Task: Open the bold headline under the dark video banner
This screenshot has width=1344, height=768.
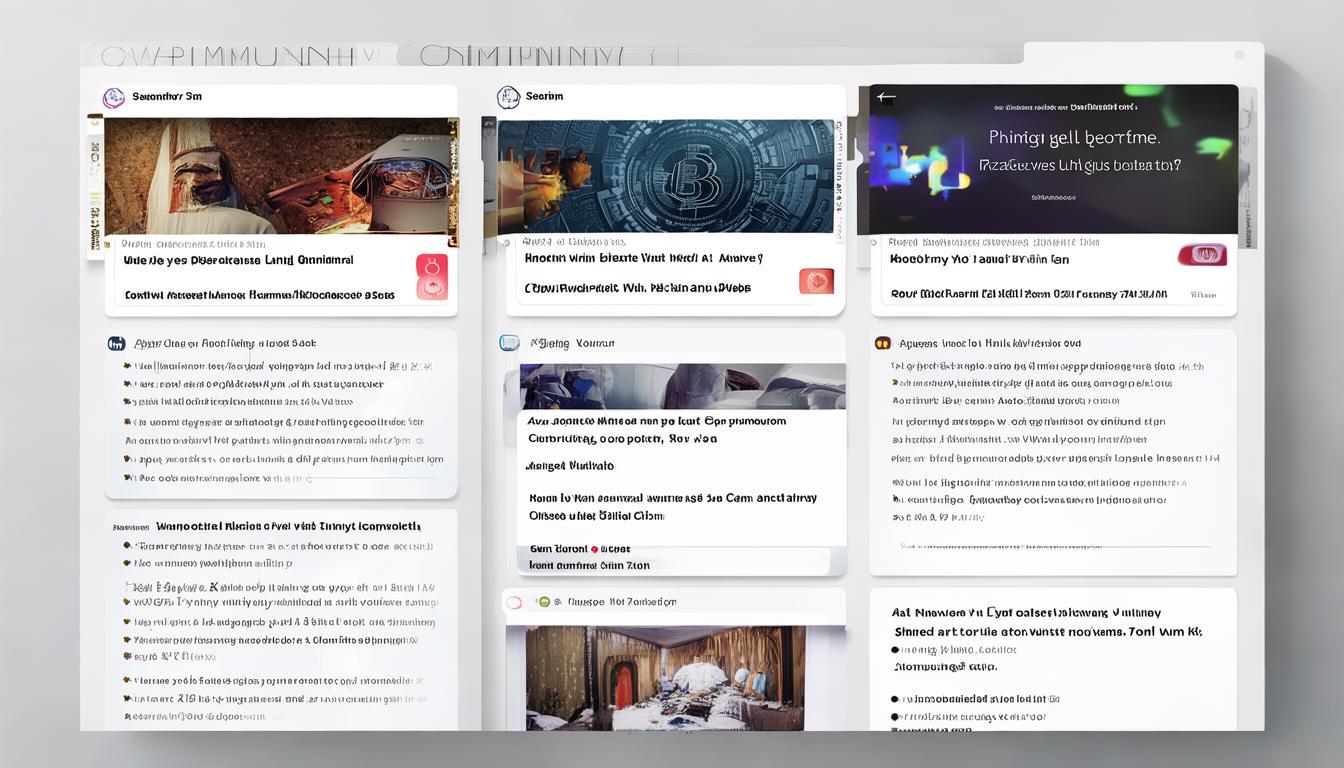Action: pos(979,259)
